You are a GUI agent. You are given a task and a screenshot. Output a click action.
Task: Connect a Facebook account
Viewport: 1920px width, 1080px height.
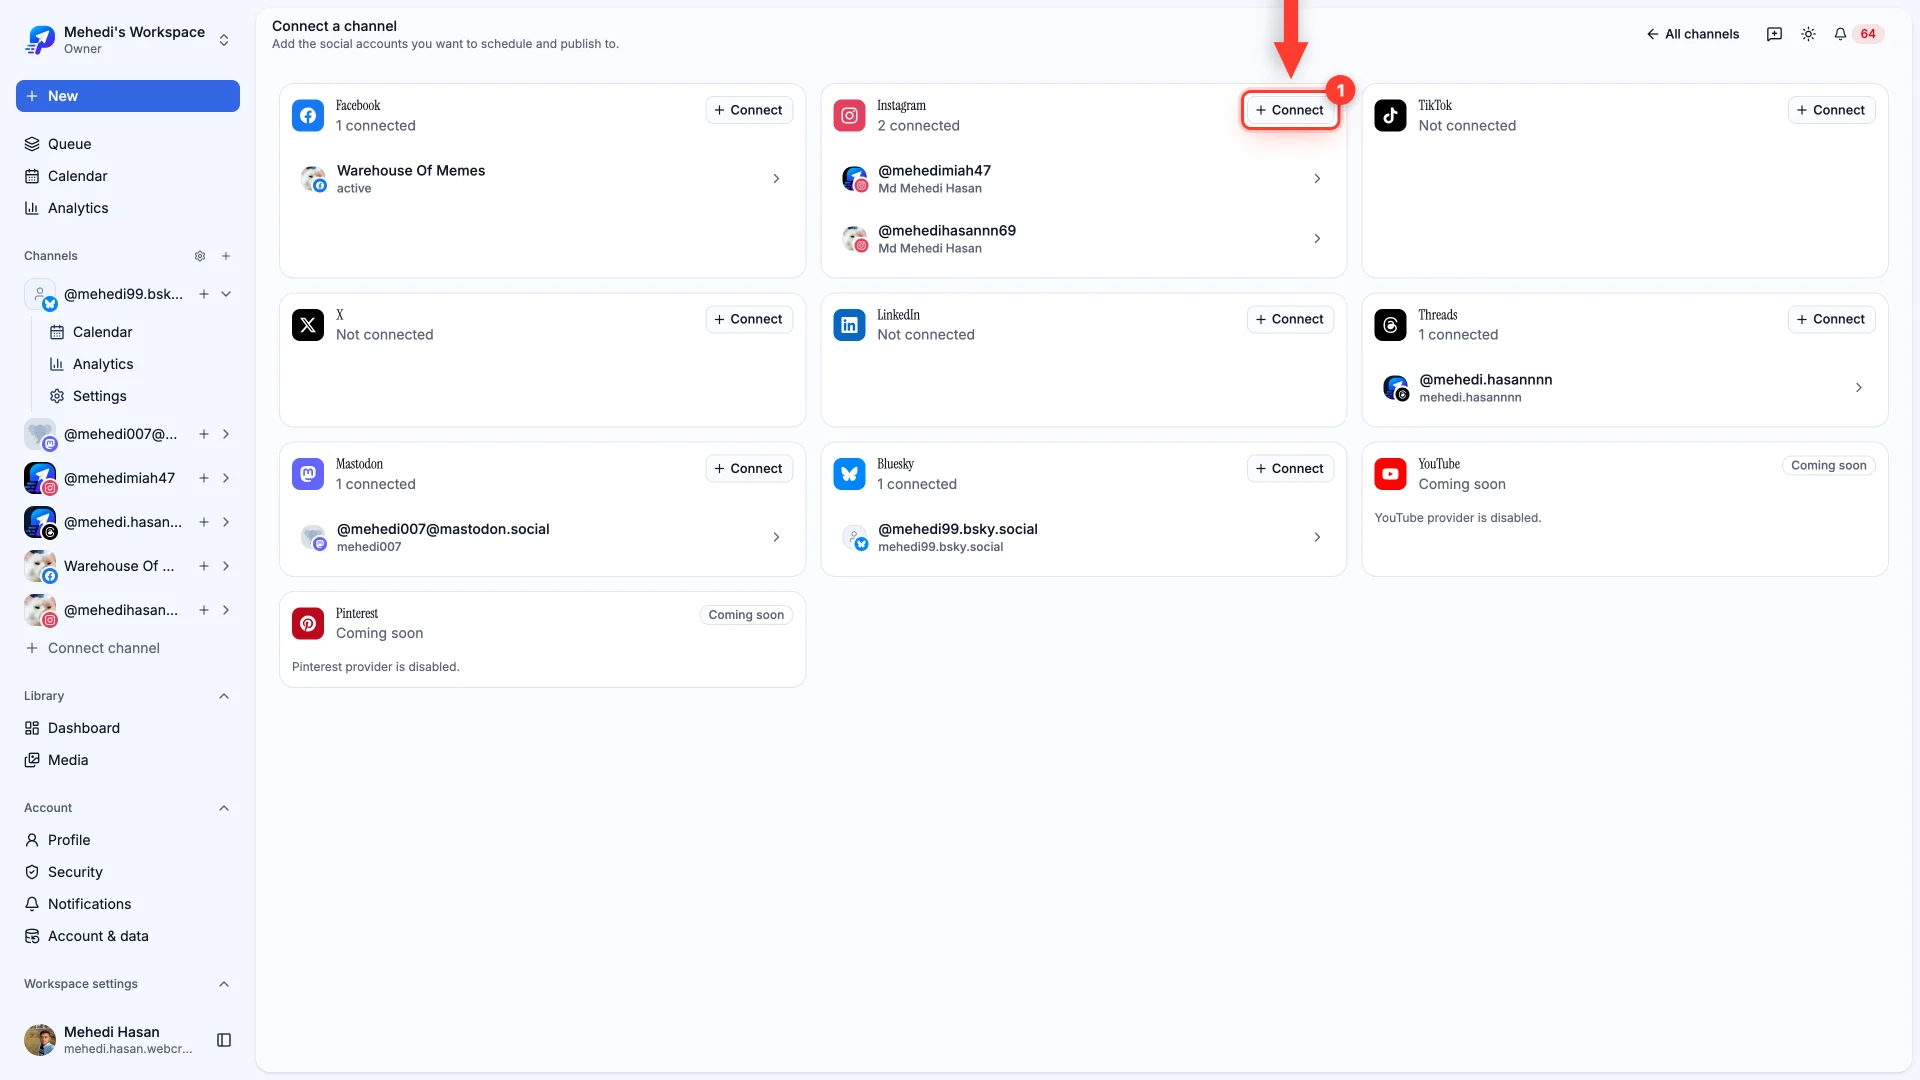pyautogui.click(x=749, y=110)
